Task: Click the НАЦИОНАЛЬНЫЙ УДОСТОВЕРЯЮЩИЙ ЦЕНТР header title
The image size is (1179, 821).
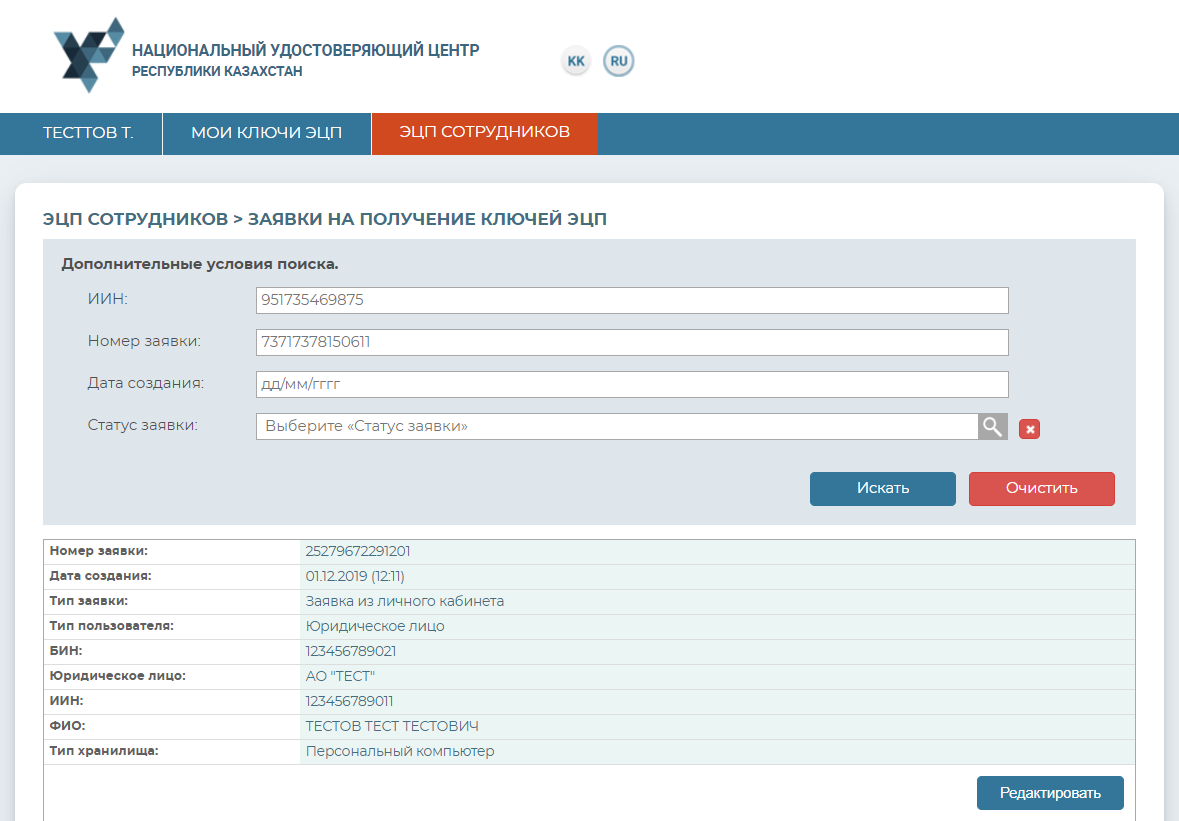Action: (305, 50)
